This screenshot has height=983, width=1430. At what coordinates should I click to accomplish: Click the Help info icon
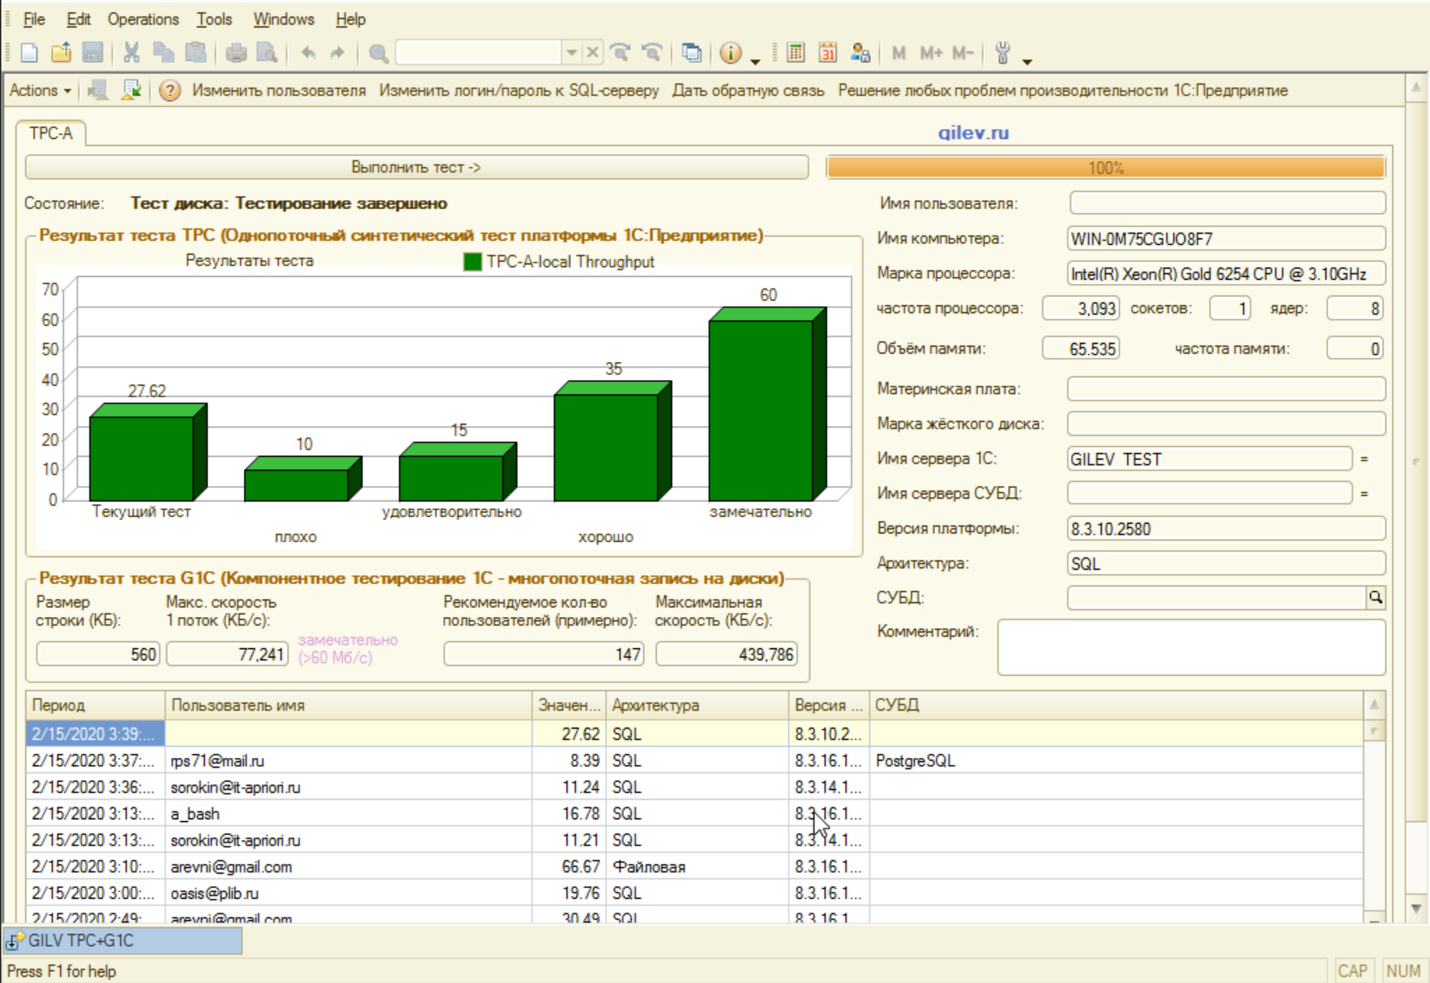pos(731,53)
